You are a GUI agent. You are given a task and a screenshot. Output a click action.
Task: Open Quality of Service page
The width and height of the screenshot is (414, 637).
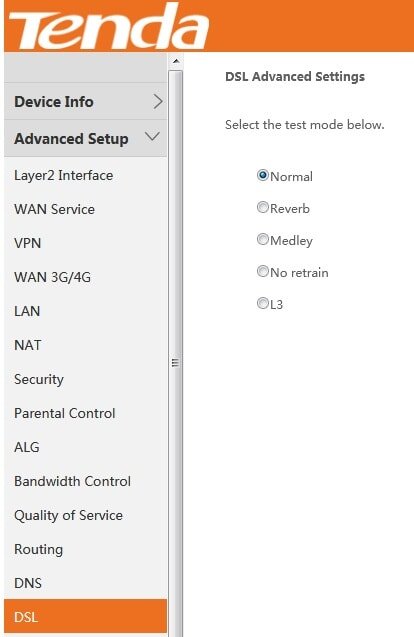click(68, 516)
